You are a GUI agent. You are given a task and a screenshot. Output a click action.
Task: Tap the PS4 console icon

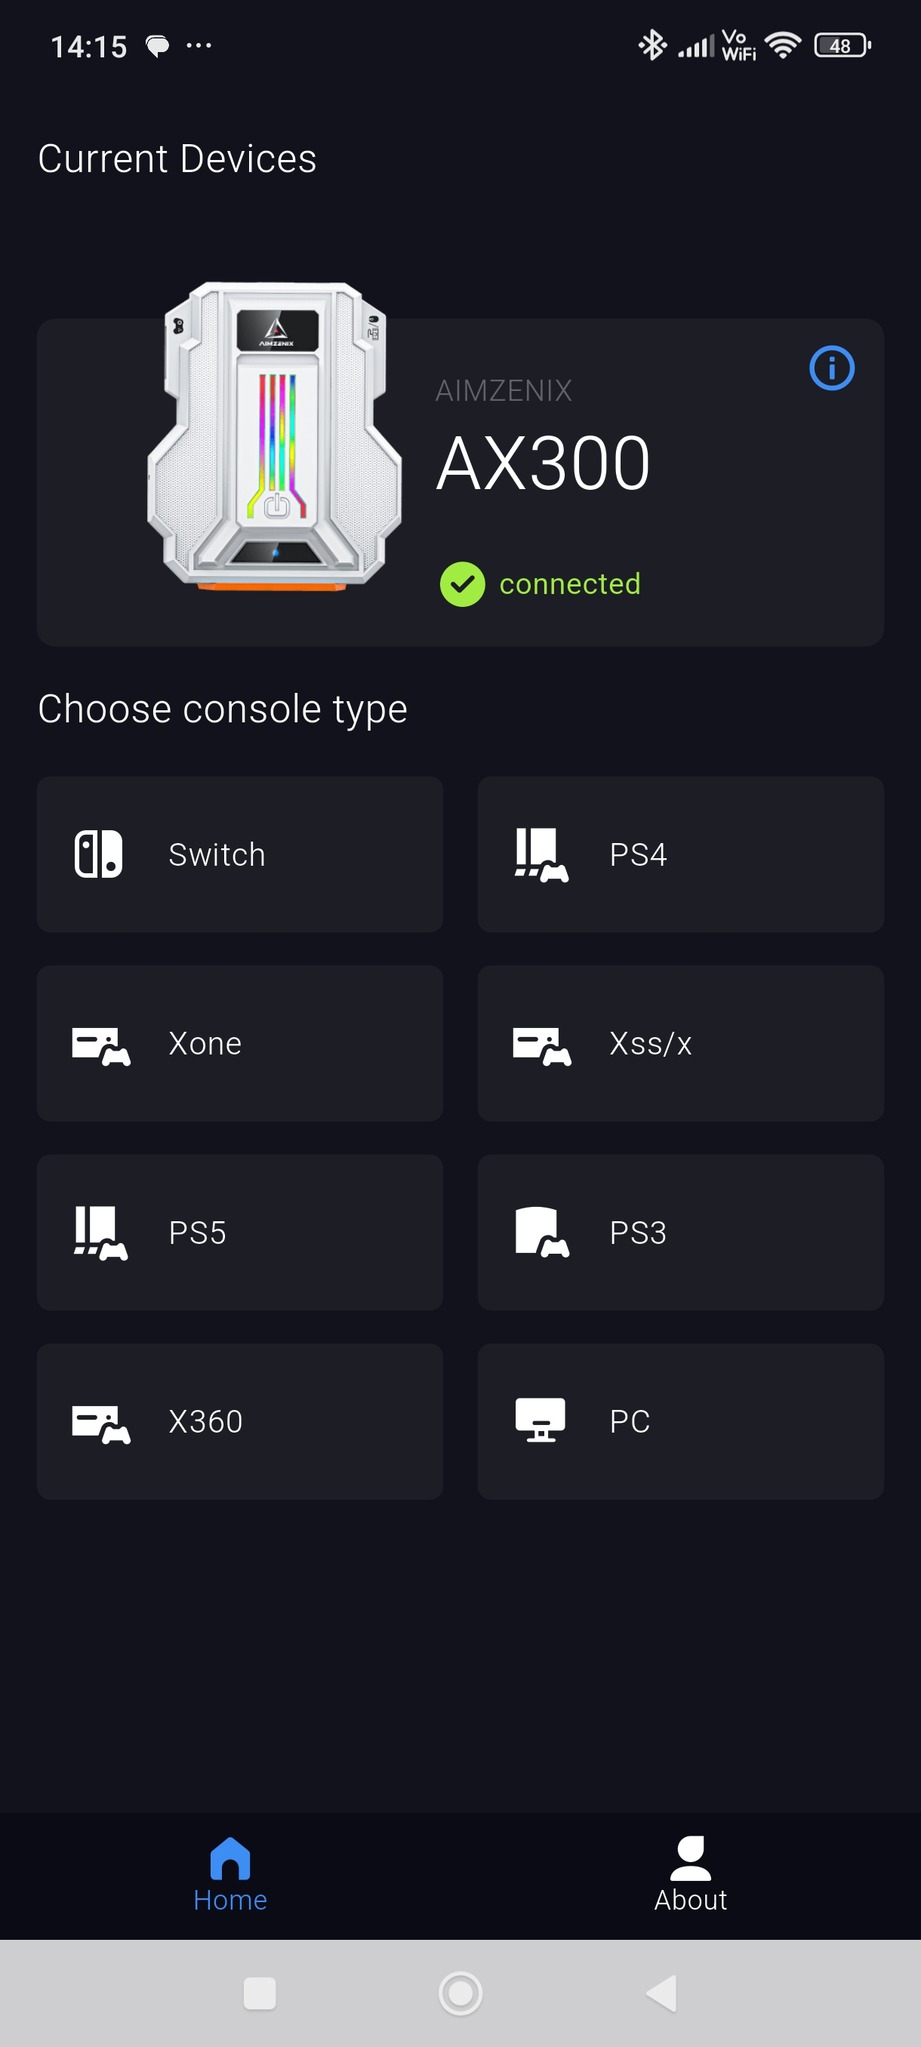point(541,855)
